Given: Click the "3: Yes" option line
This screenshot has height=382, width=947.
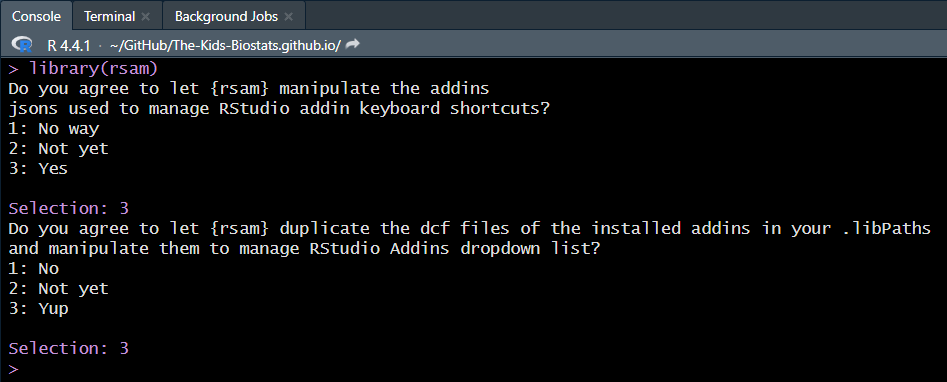Looking at the screenshot, I should [x=38, y=168].
